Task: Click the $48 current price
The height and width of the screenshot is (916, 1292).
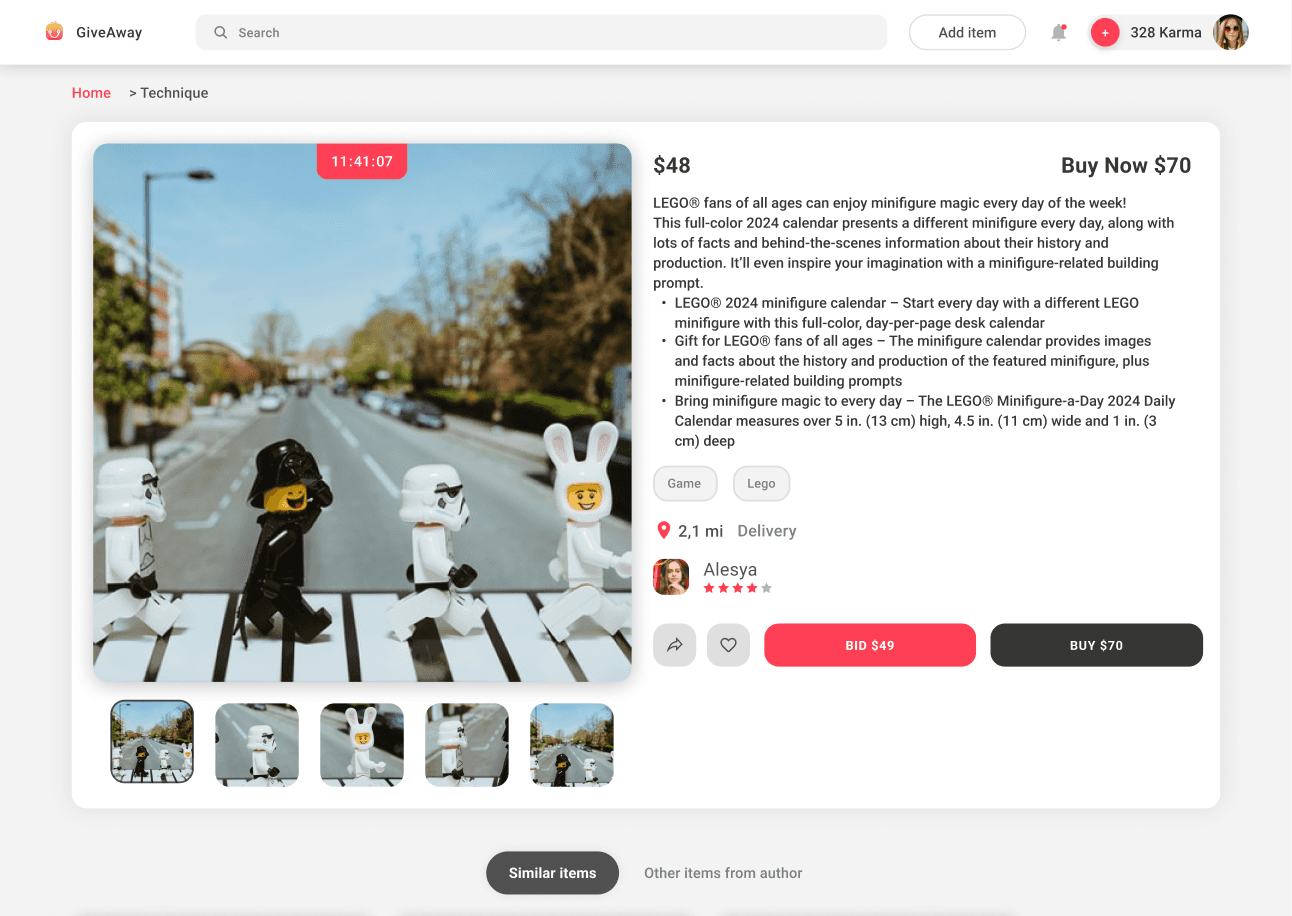Action: pyautogui.click(x=672, y=166)
